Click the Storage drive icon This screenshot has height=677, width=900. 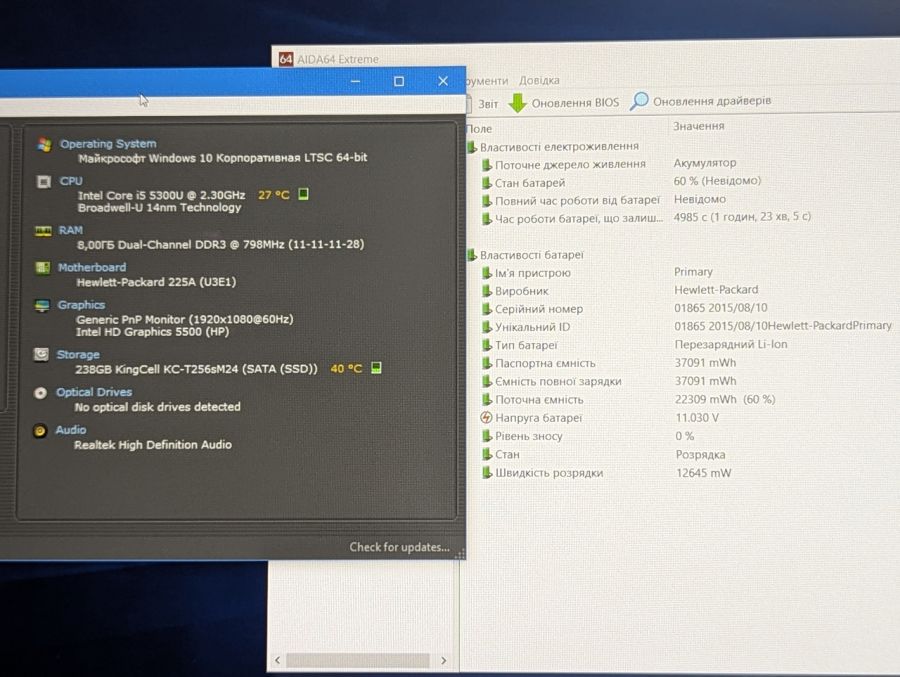coord(41,354)
